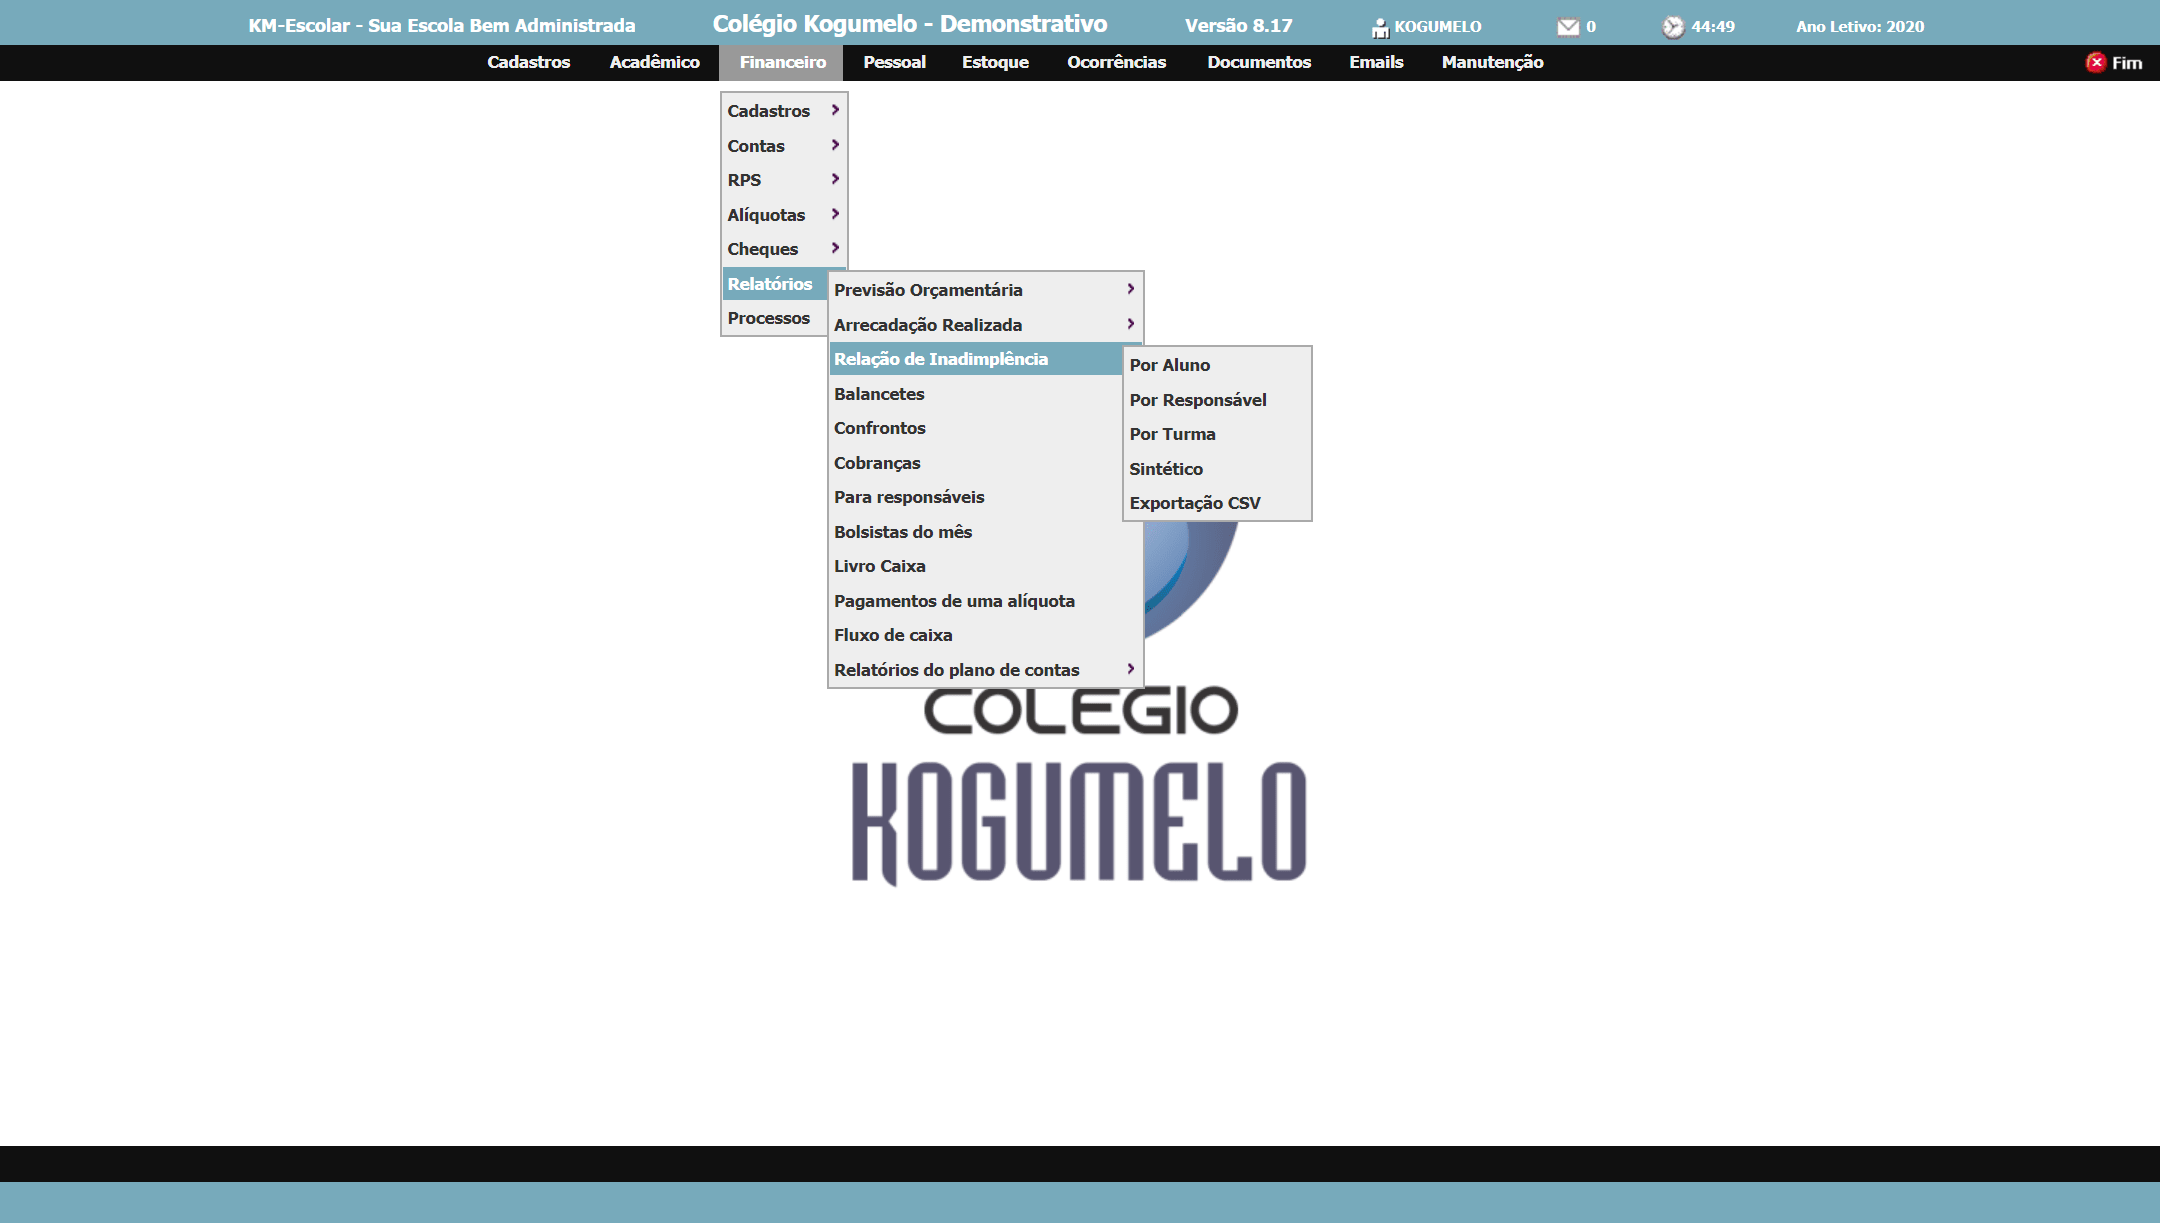The width and height of the screenshot is (2160, 1223).
Task: Click Colégio Kogumelo - Demonstrativo title
Action: coord(910,24)
